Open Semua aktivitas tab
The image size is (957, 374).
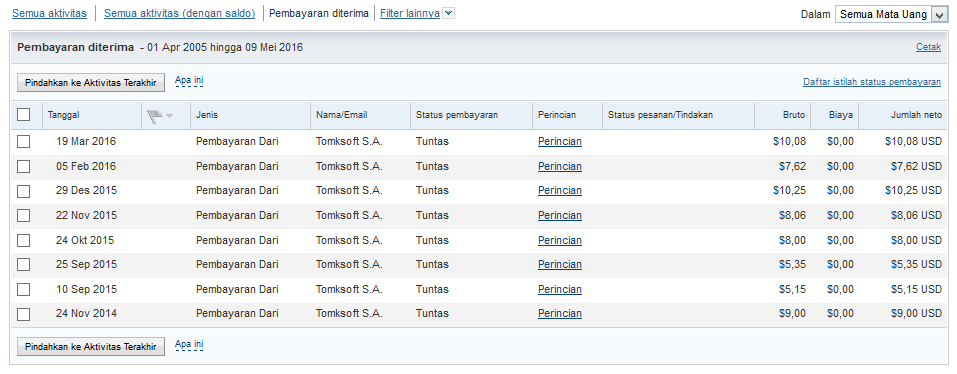tap(49, 13)
